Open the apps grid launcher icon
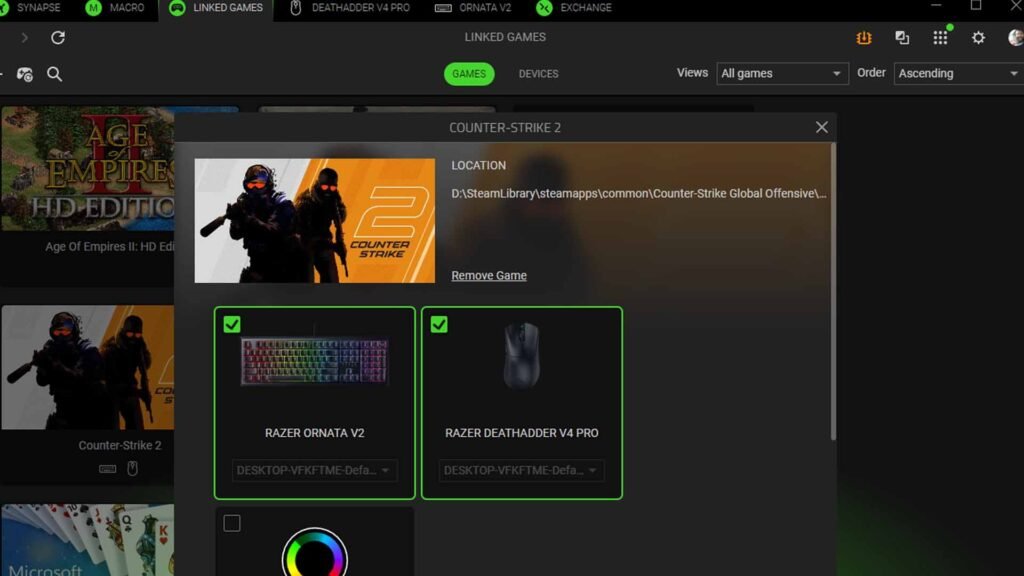Viewport: 1024px width, 576px height. (x=940, y=38)
